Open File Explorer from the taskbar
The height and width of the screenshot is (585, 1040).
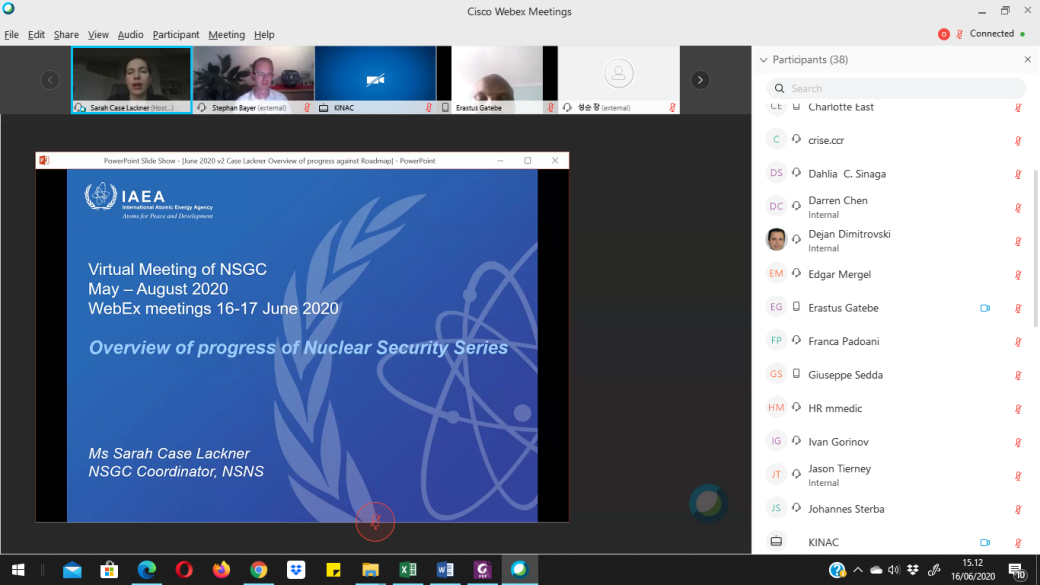point(370,570)
